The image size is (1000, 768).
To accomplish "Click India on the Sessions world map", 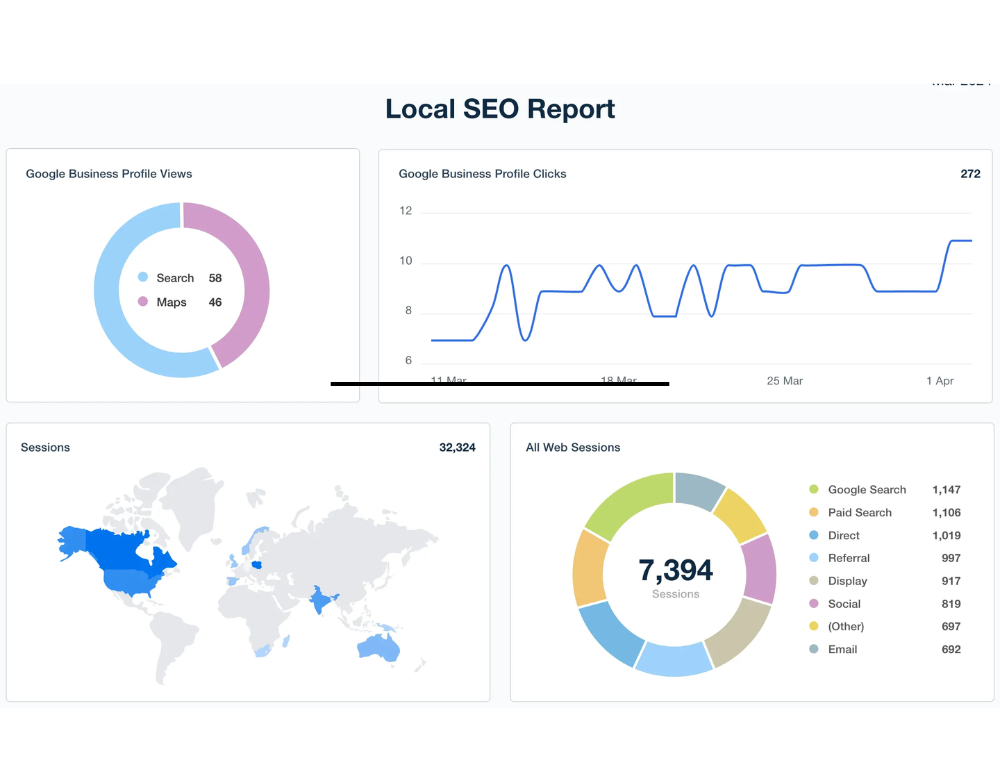I will click(322, 603).
